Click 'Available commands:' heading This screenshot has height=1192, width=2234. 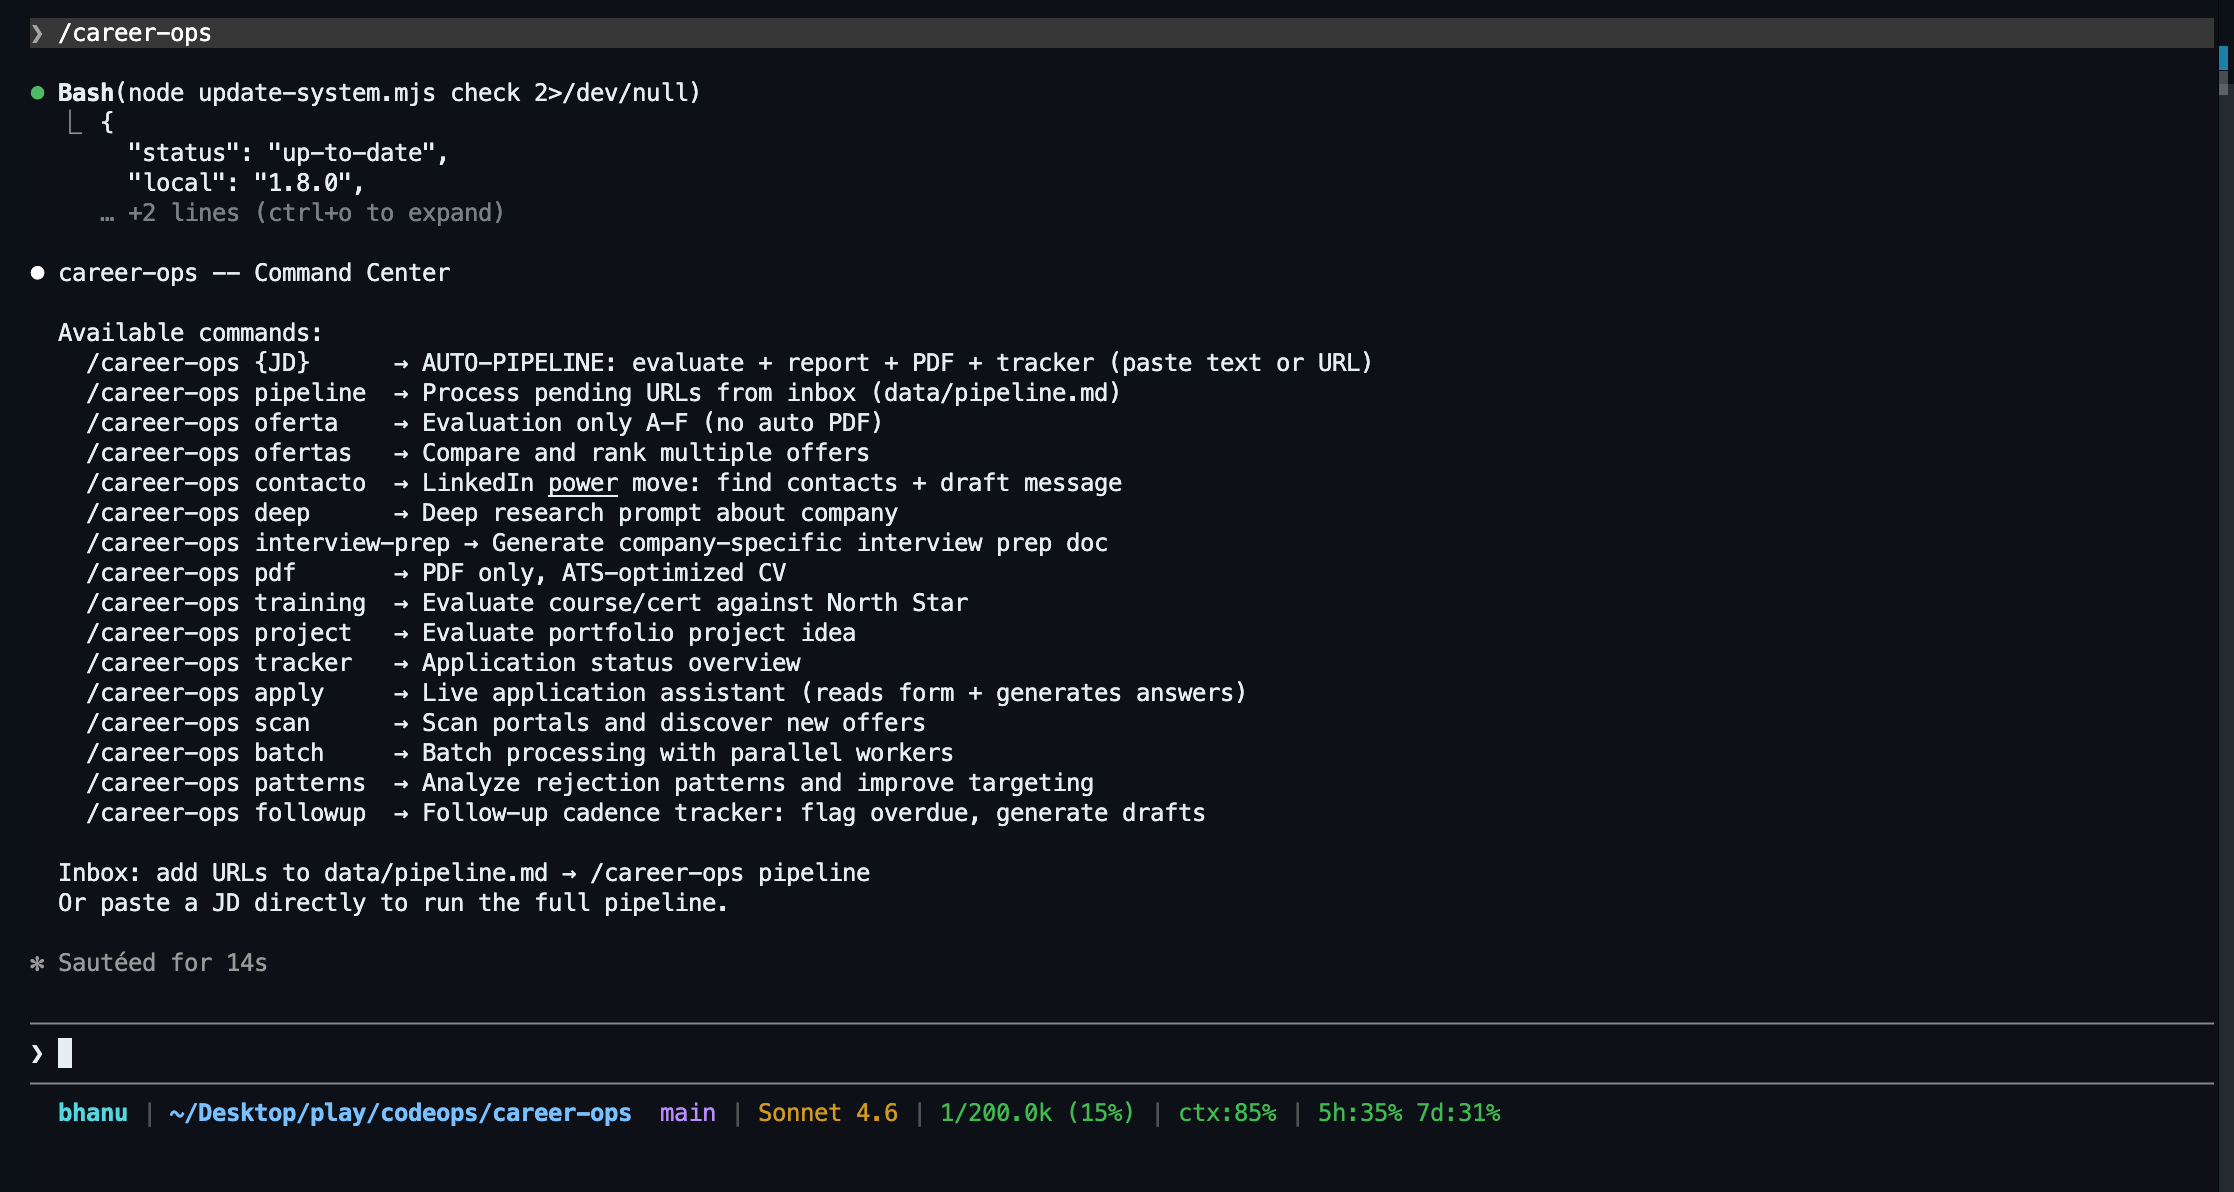pyautogui.click(x=190, y=333)
